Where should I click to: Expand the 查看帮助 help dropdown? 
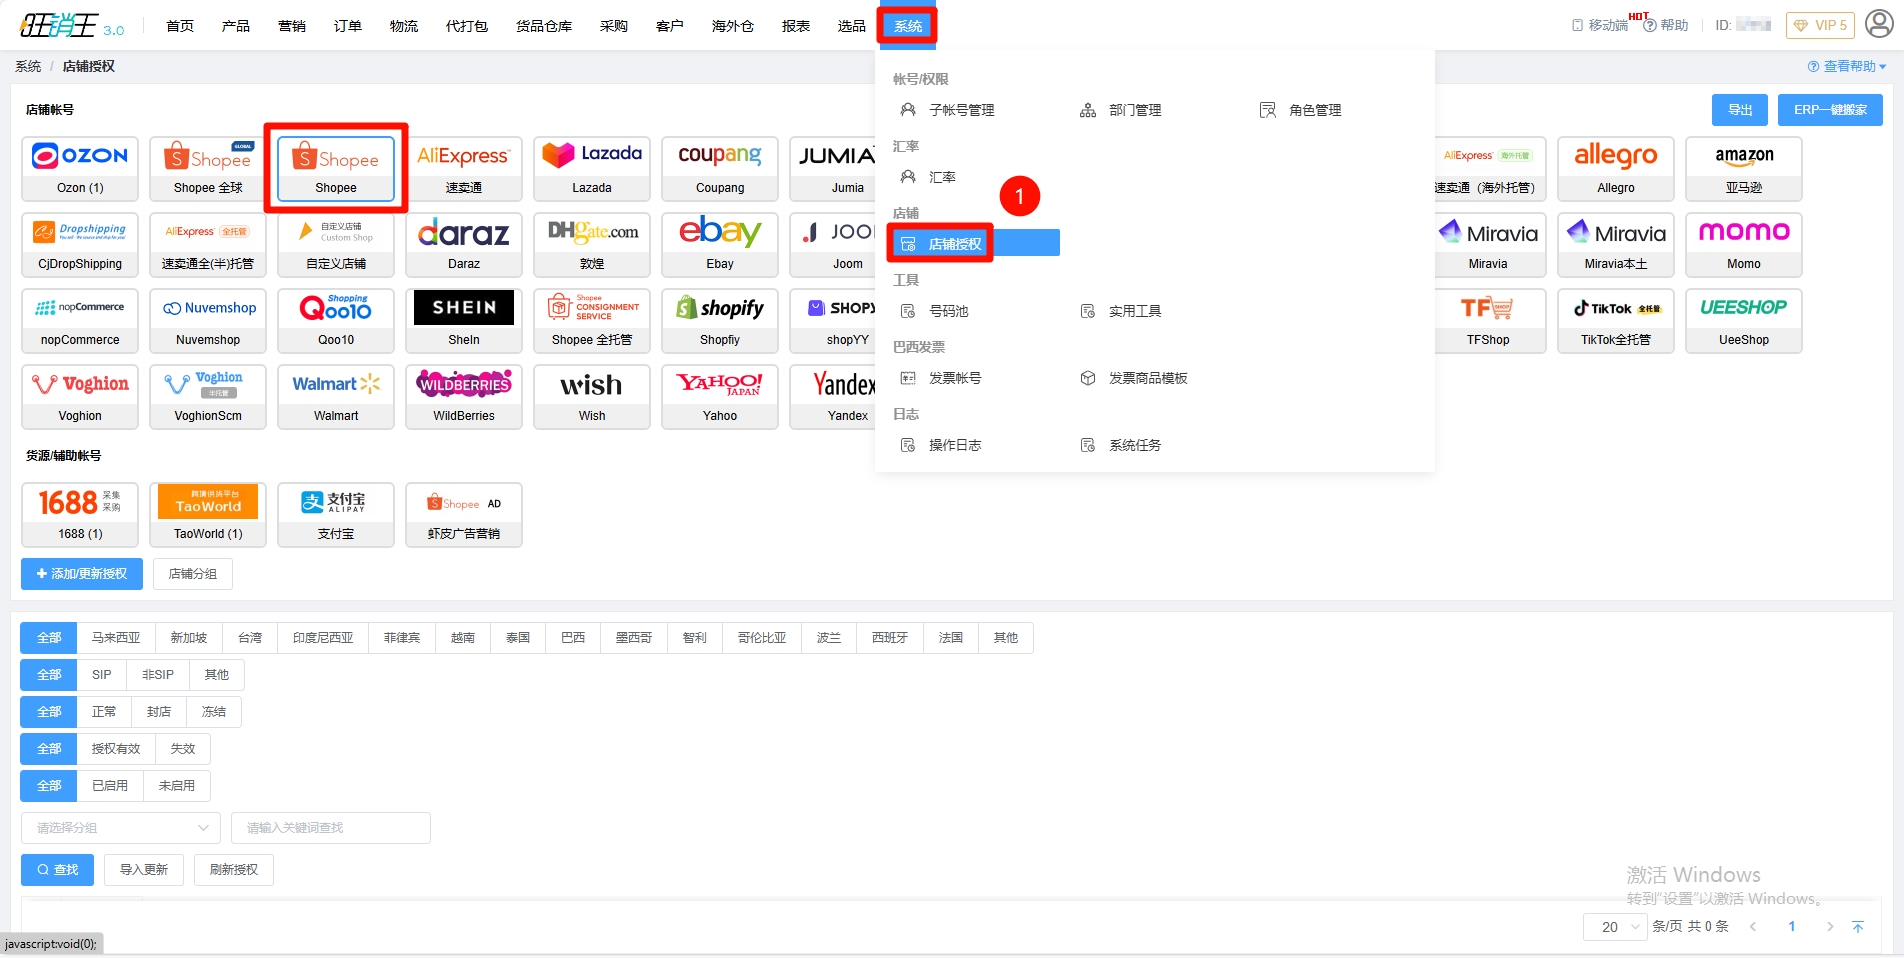(1847, 66)
